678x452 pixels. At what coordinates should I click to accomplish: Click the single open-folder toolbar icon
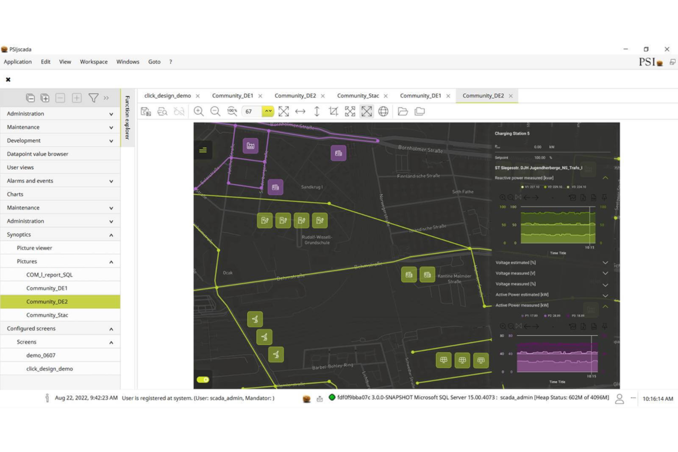click(403, 112)
